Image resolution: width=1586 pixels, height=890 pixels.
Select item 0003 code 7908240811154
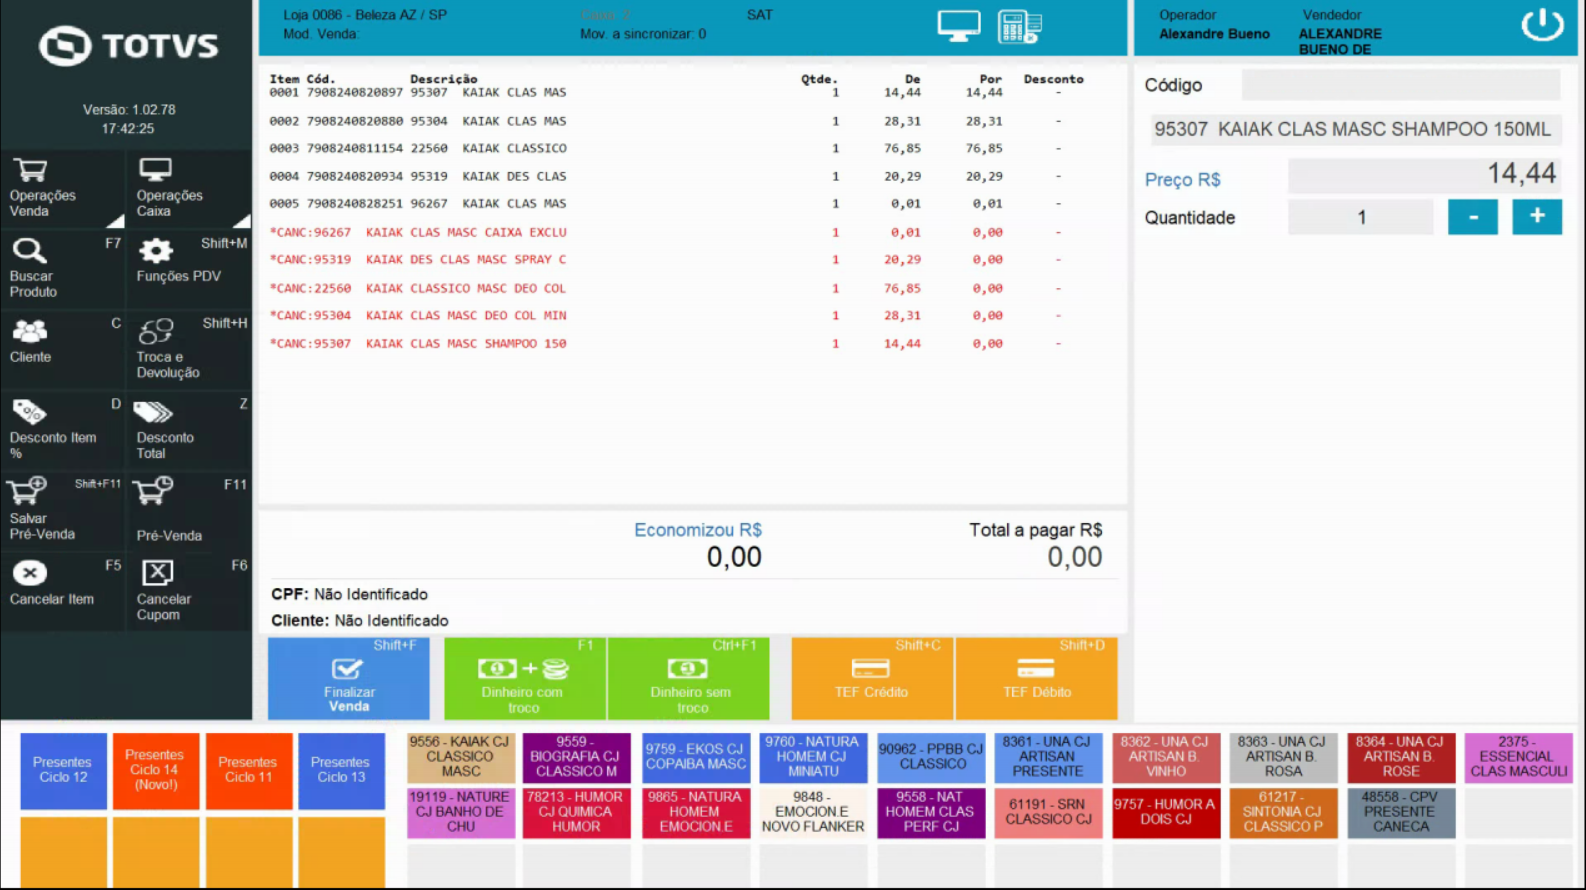pos(677,148)
